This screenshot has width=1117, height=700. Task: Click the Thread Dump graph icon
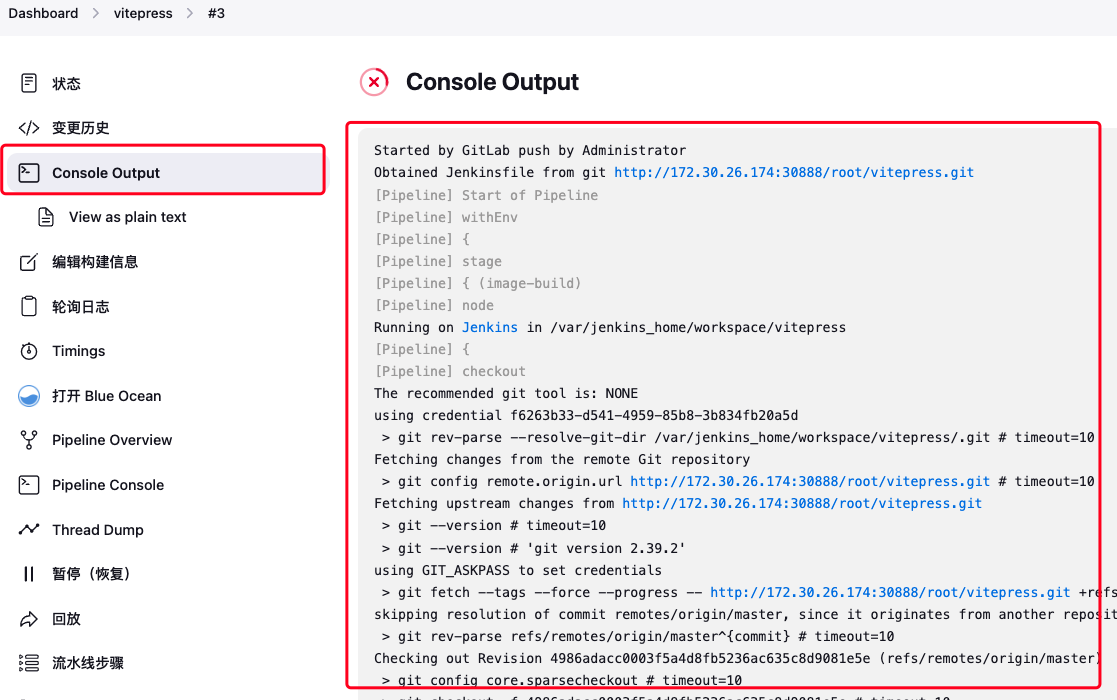[29, 530]
